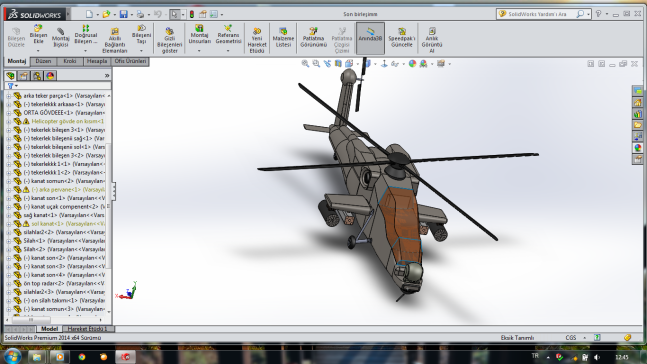
Task: Open the FeatureManager design tree tab
Action: pos(10,76)
